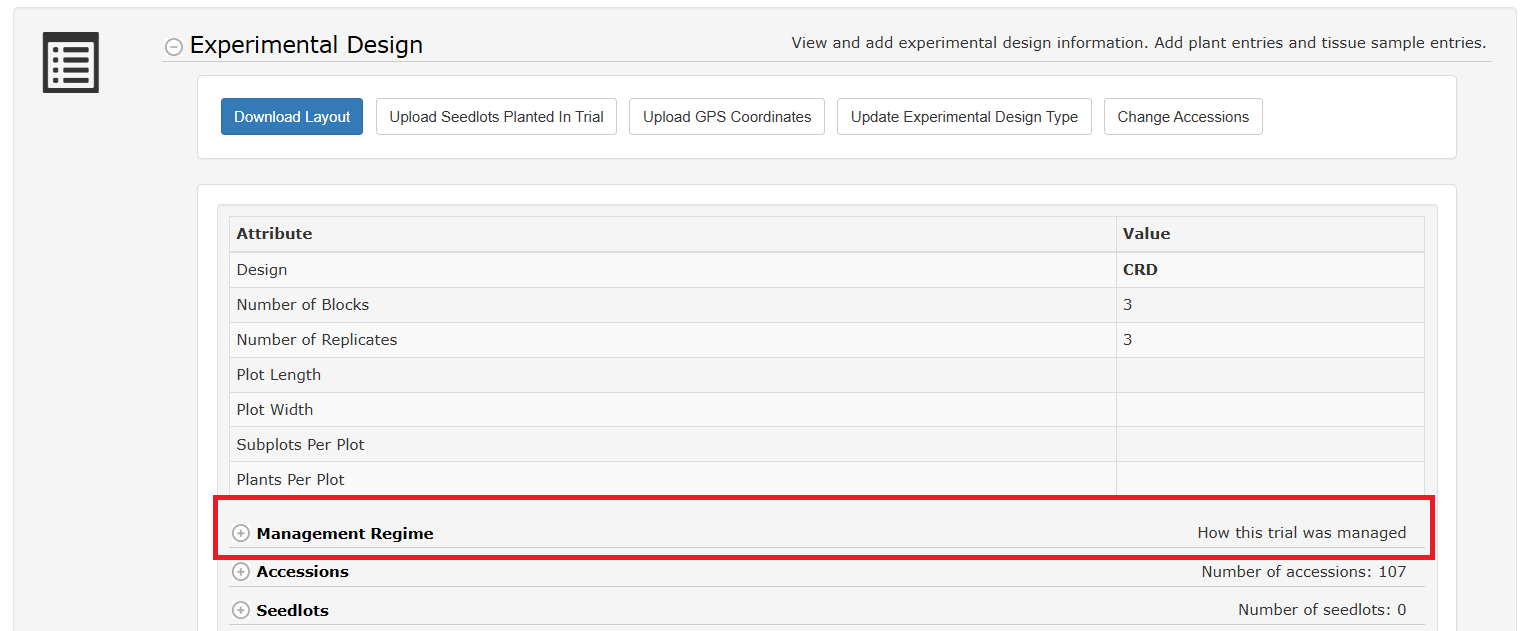Screen dimensions: 1534x631
Task: Click the Number of Blocks row label
Action: (x=302, y=305)
